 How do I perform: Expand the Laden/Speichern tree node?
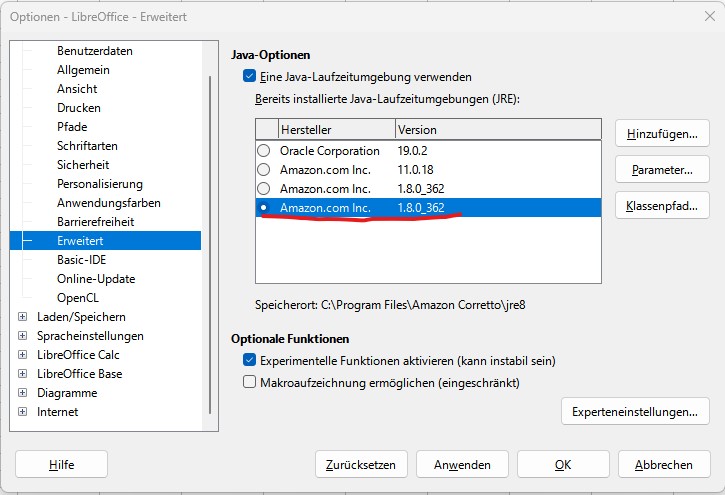[x=22, y=317]
